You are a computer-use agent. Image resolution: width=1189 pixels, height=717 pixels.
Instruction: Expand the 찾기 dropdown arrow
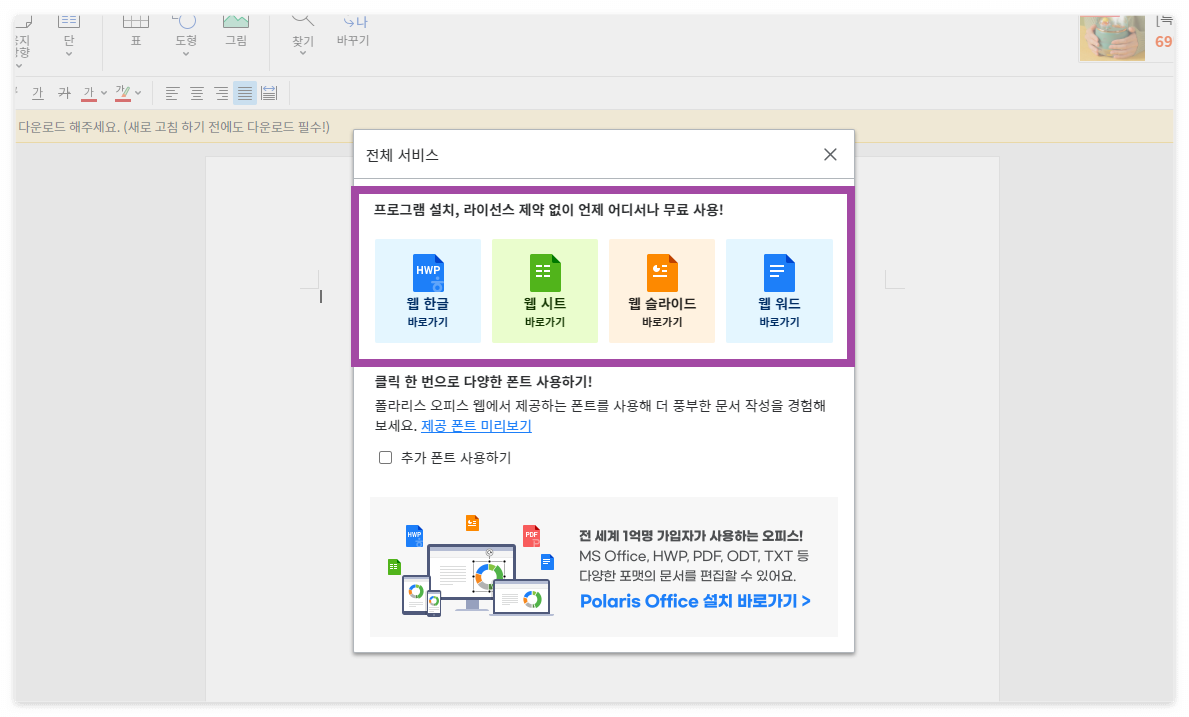click(x=303, y=54)
